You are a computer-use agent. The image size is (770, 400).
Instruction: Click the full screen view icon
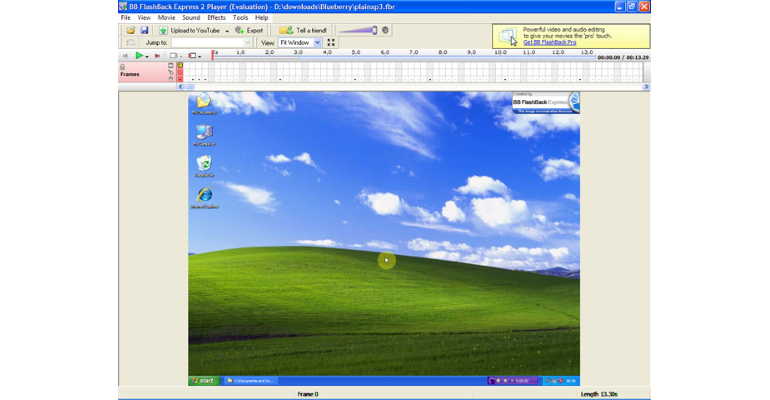(331, 43)
